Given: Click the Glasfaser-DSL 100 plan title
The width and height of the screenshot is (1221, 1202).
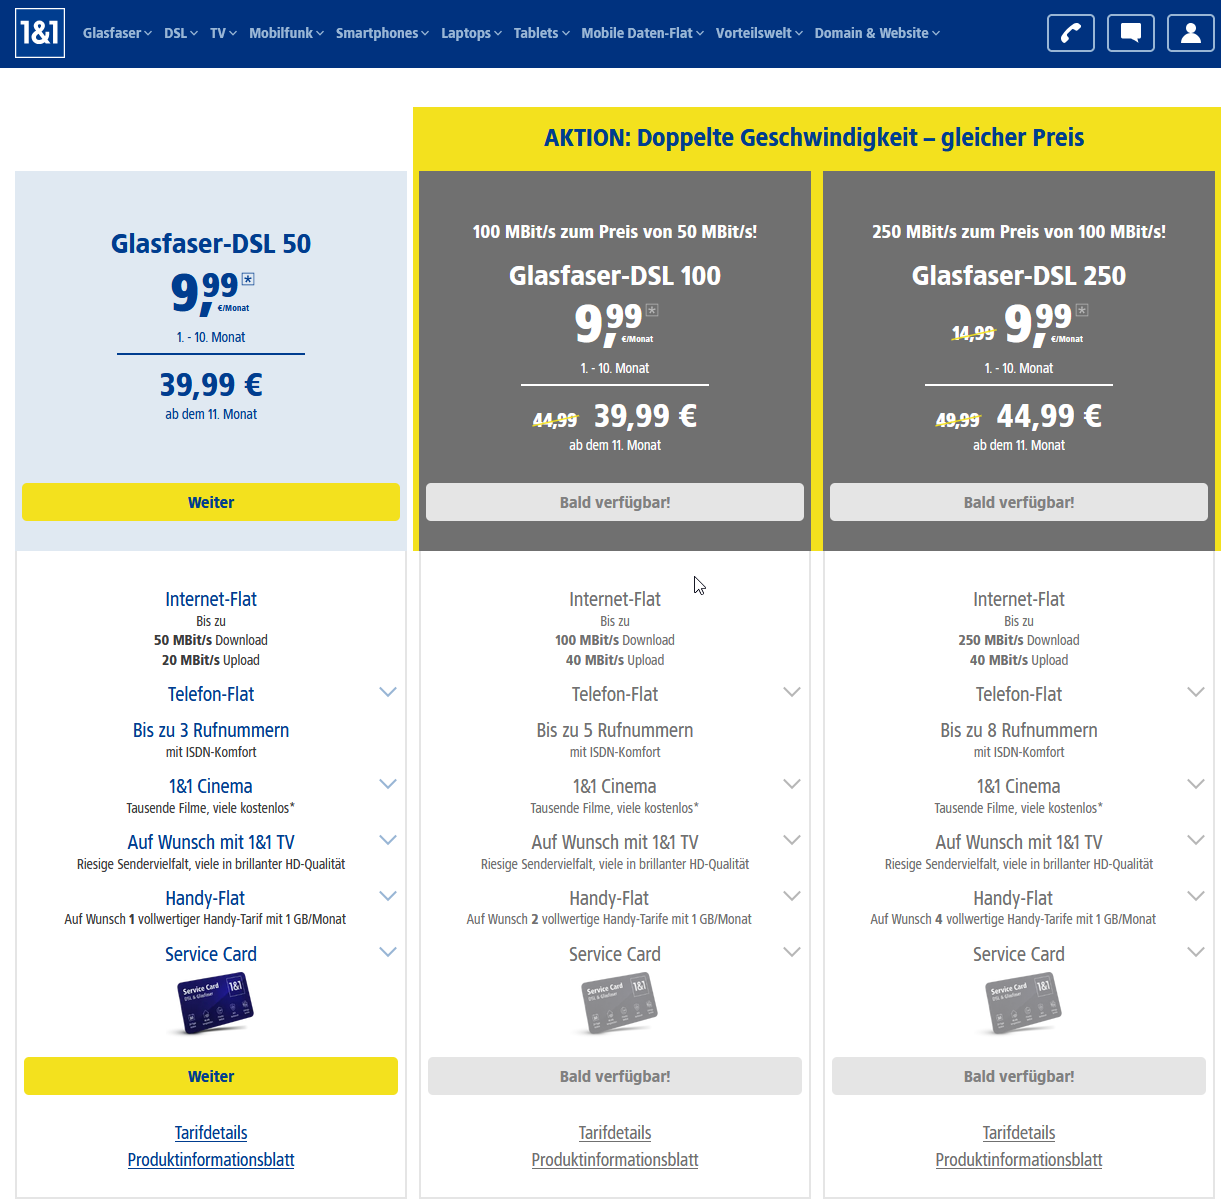Looking at the screenshot, I should coord(615,275).
